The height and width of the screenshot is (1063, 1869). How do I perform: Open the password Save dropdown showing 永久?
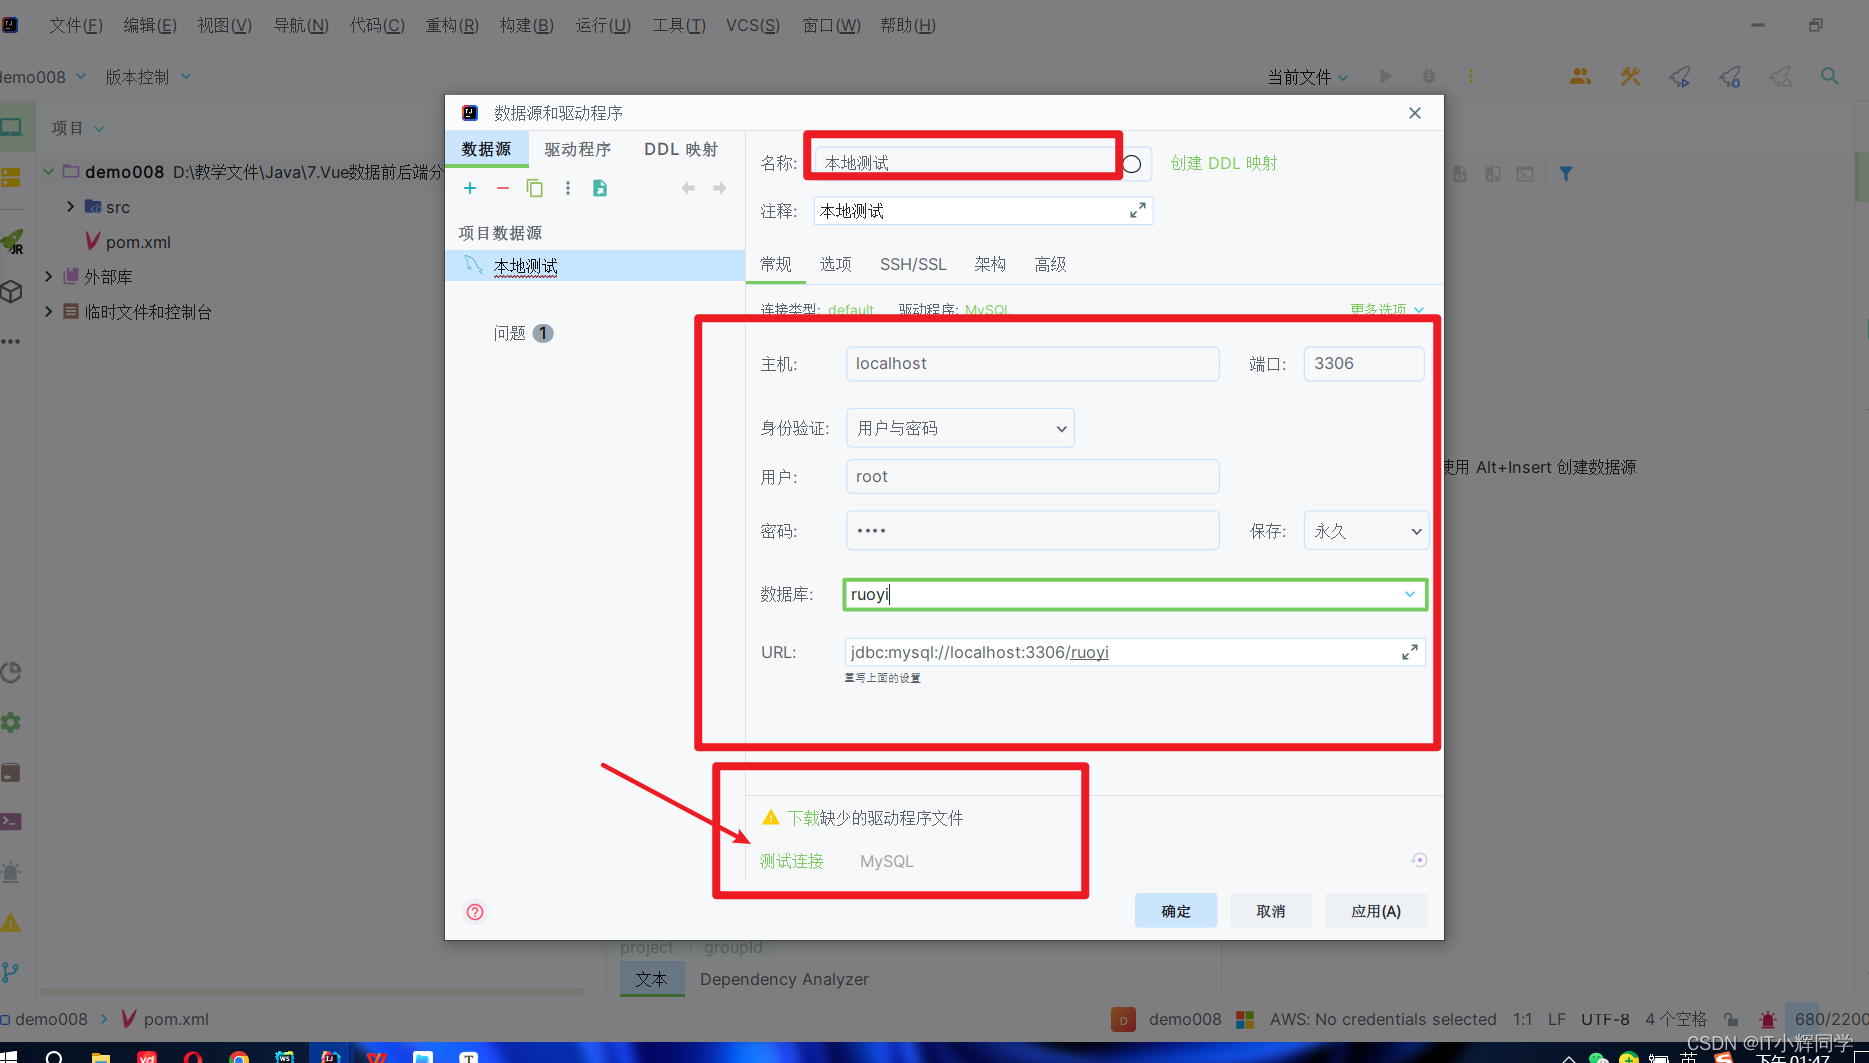tap(1366, 531)
